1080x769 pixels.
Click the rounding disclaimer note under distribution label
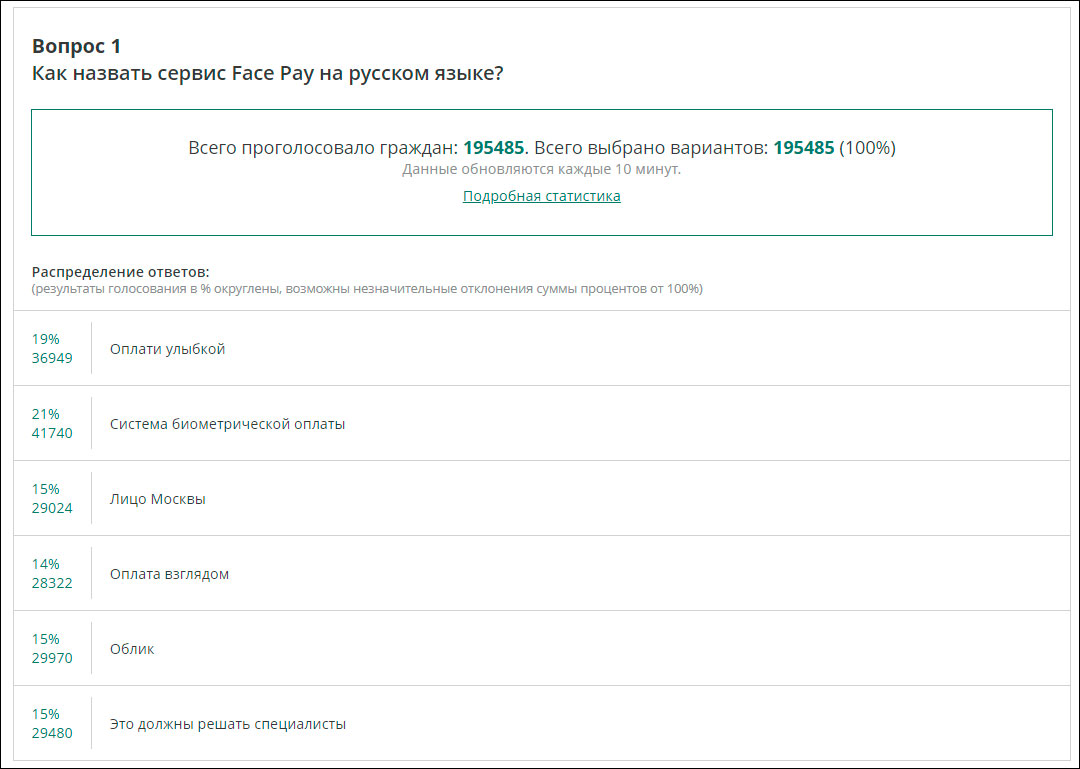[367, 289]
